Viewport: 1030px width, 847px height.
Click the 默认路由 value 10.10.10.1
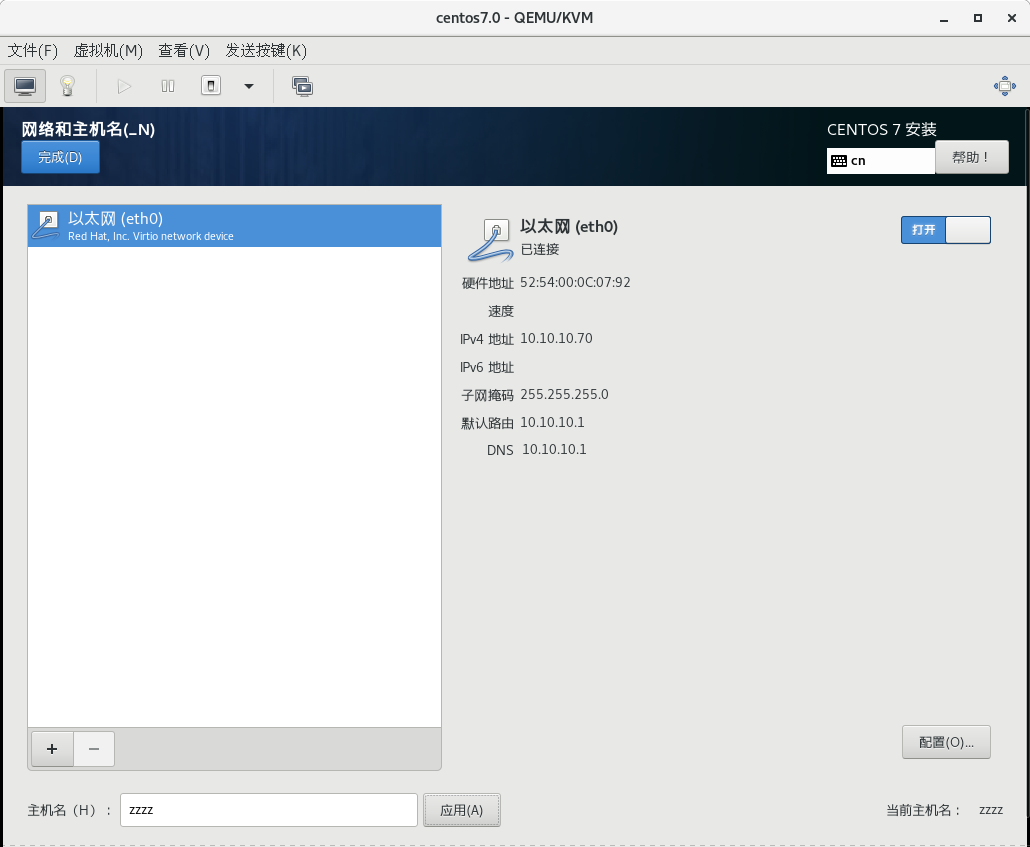point(552,423)
